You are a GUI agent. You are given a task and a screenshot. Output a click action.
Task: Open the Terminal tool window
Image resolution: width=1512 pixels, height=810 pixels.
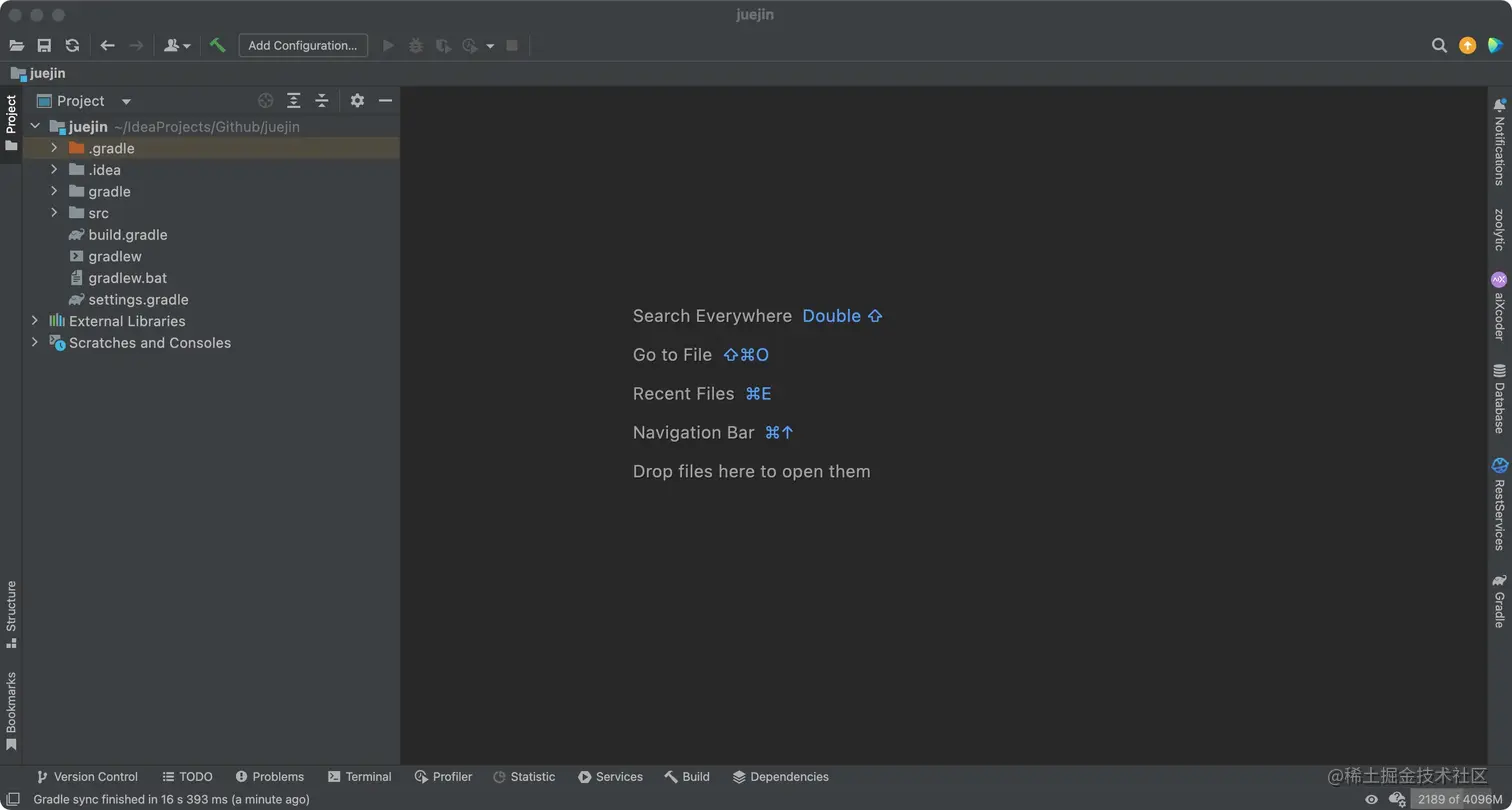(x=359, y=777)
